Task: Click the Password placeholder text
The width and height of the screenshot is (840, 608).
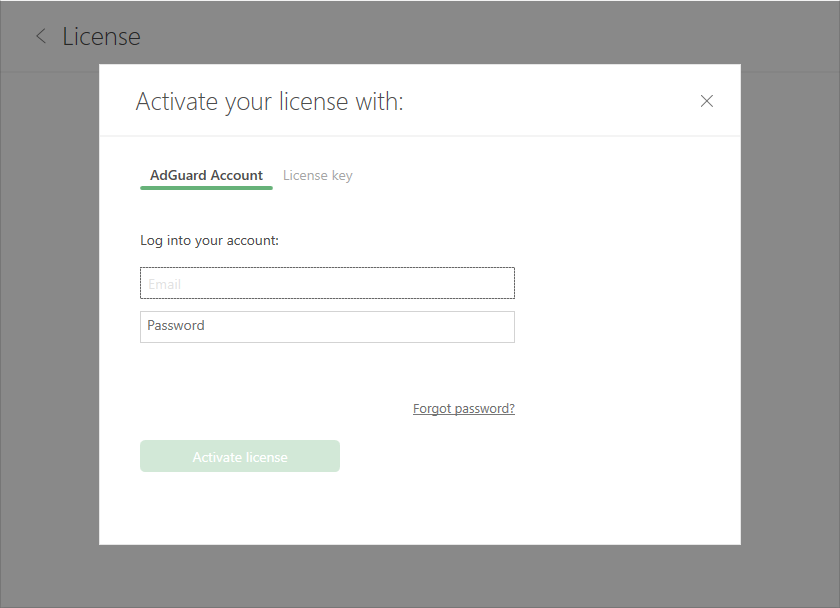Action: pos(176,326)
